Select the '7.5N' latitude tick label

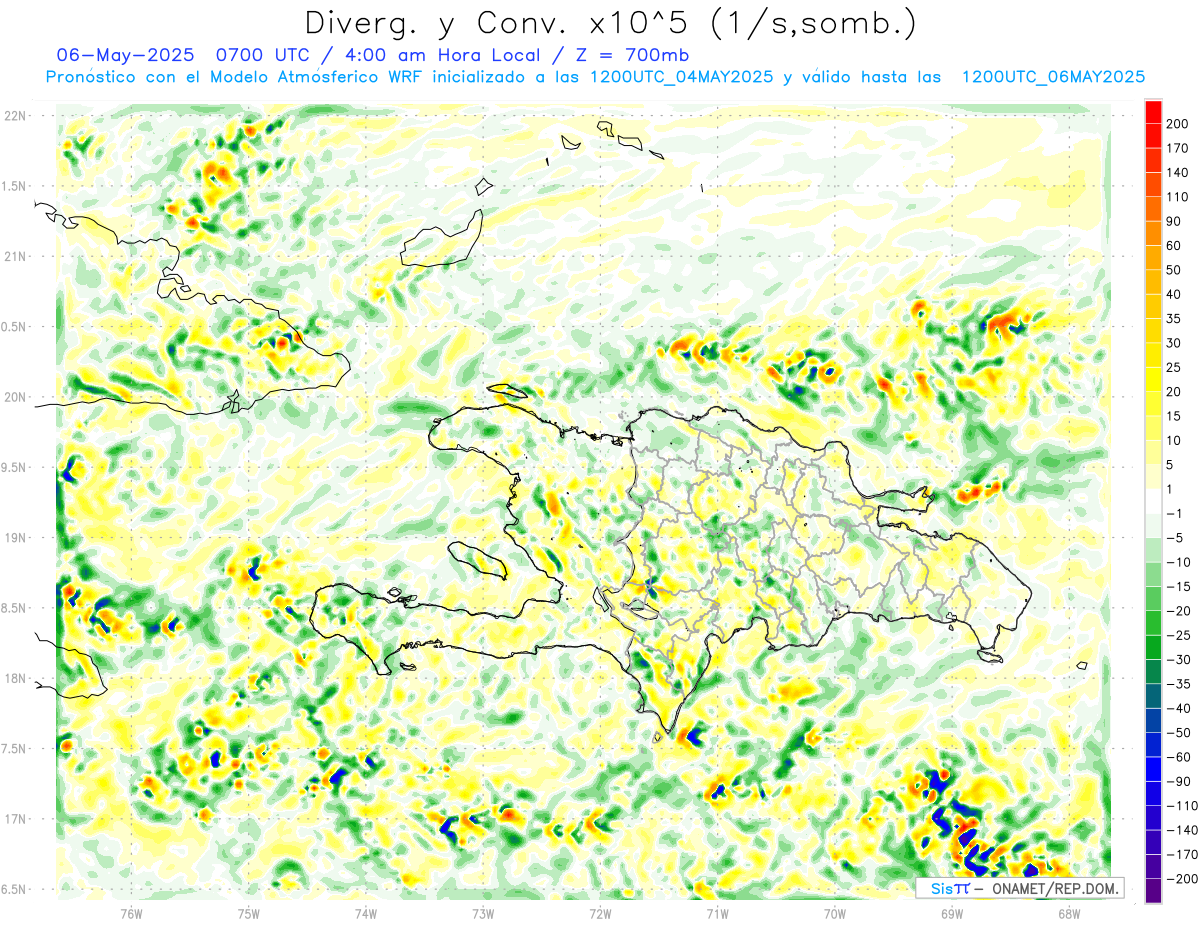point(13,749)
